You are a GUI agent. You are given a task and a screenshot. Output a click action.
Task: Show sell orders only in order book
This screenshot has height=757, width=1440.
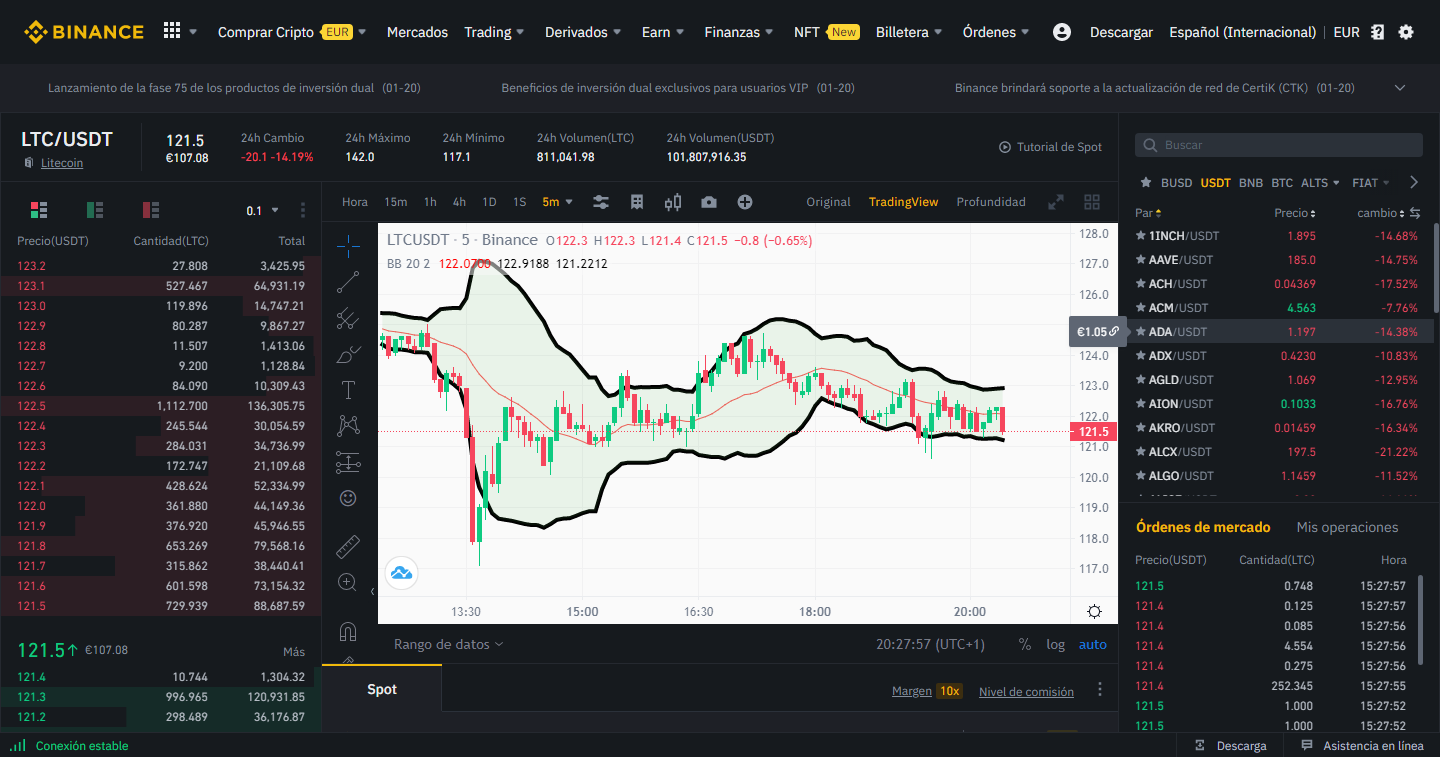[x=151, y=210]
